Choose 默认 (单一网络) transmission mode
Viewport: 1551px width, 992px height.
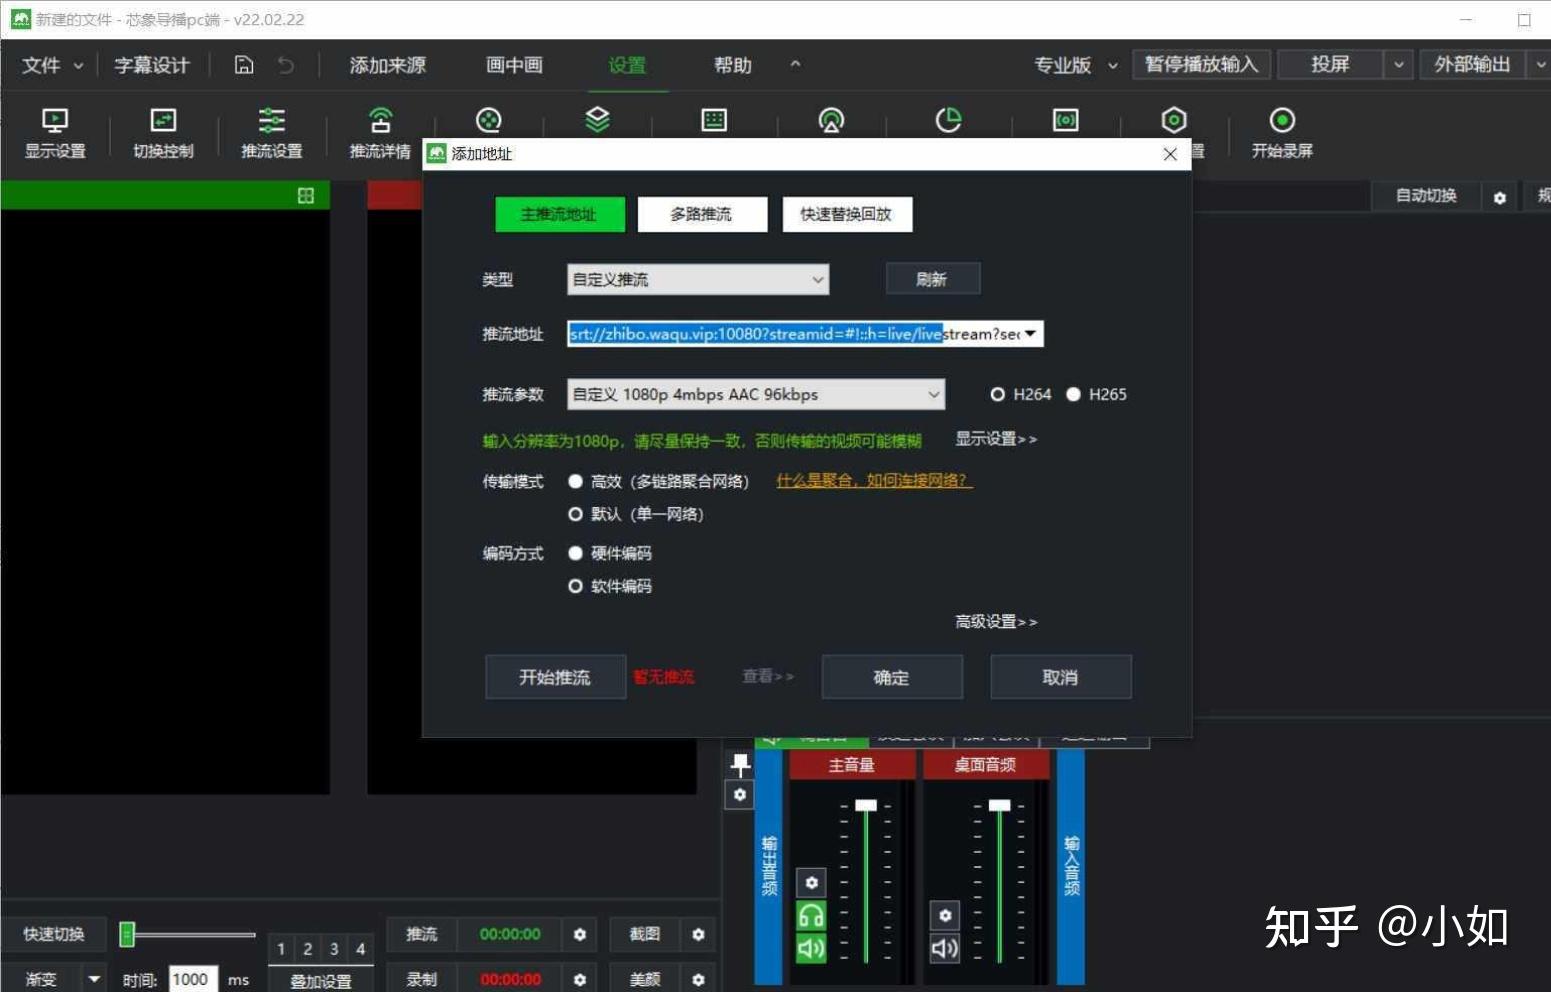[x=576, y=514]
